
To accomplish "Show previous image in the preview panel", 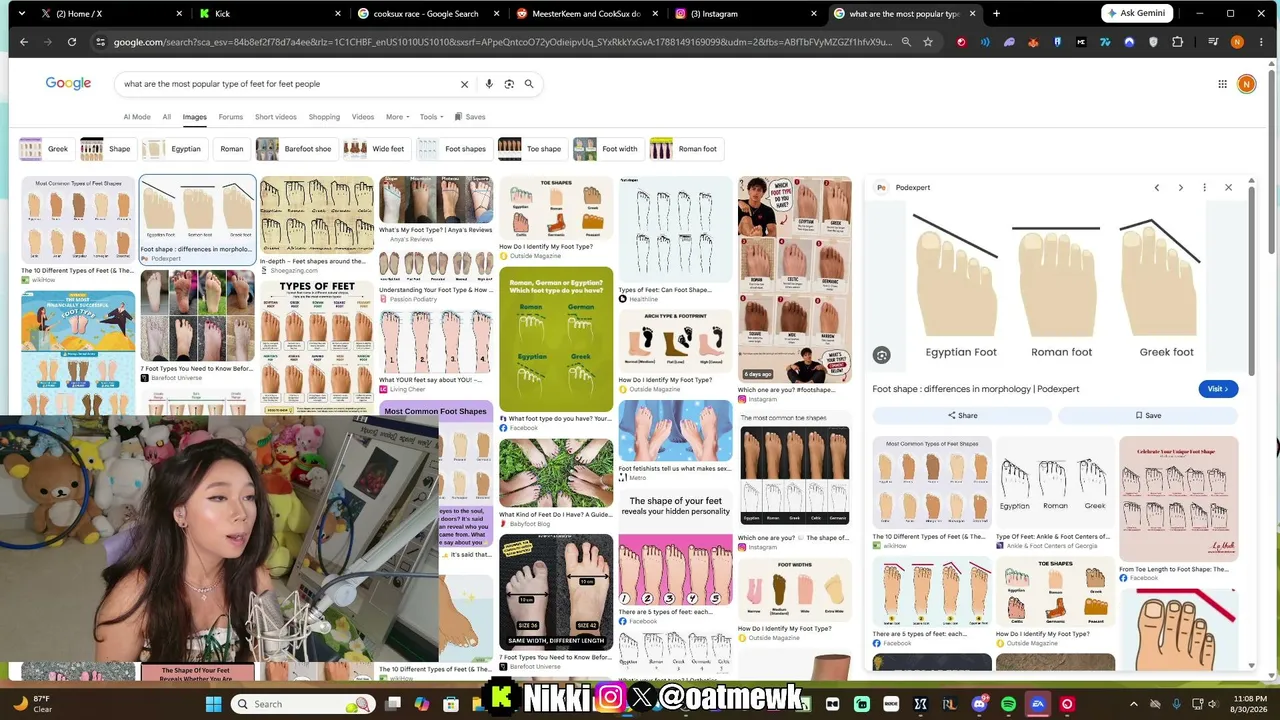I will point(1157,187).
